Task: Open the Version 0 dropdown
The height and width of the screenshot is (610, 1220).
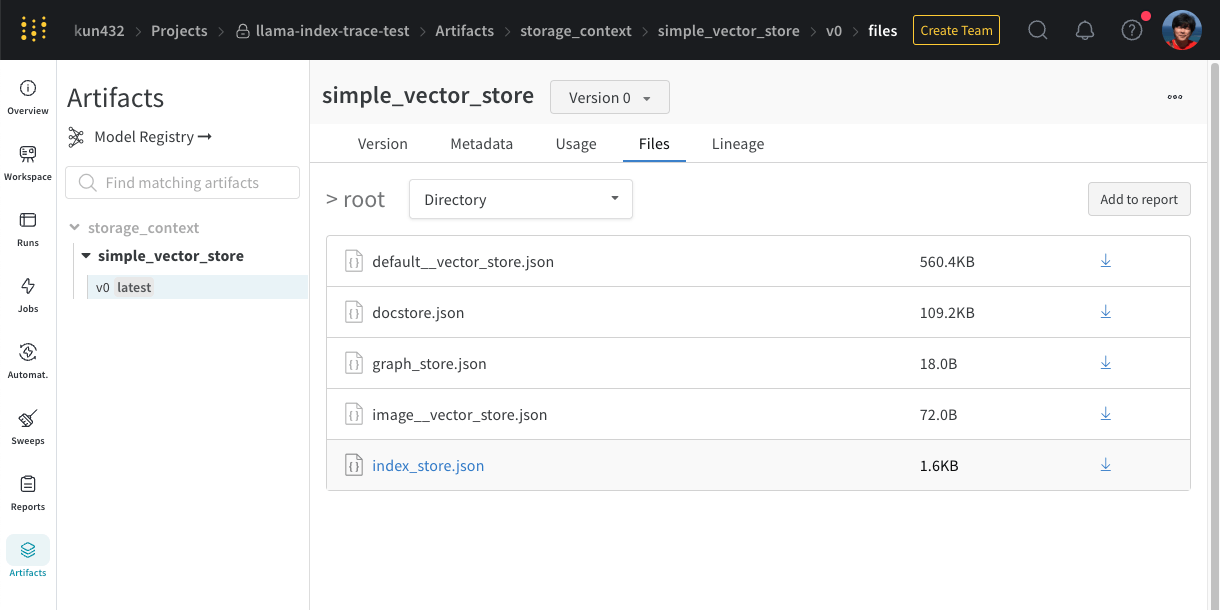Action: coord(610,97)
